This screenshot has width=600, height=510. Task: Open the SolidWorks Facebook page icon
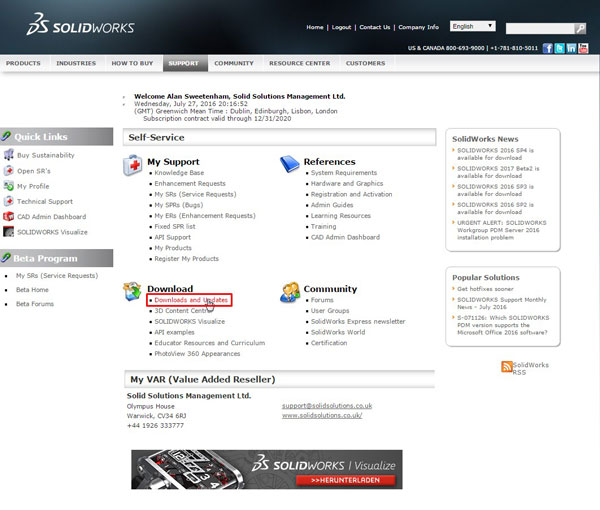click(548, 47)
